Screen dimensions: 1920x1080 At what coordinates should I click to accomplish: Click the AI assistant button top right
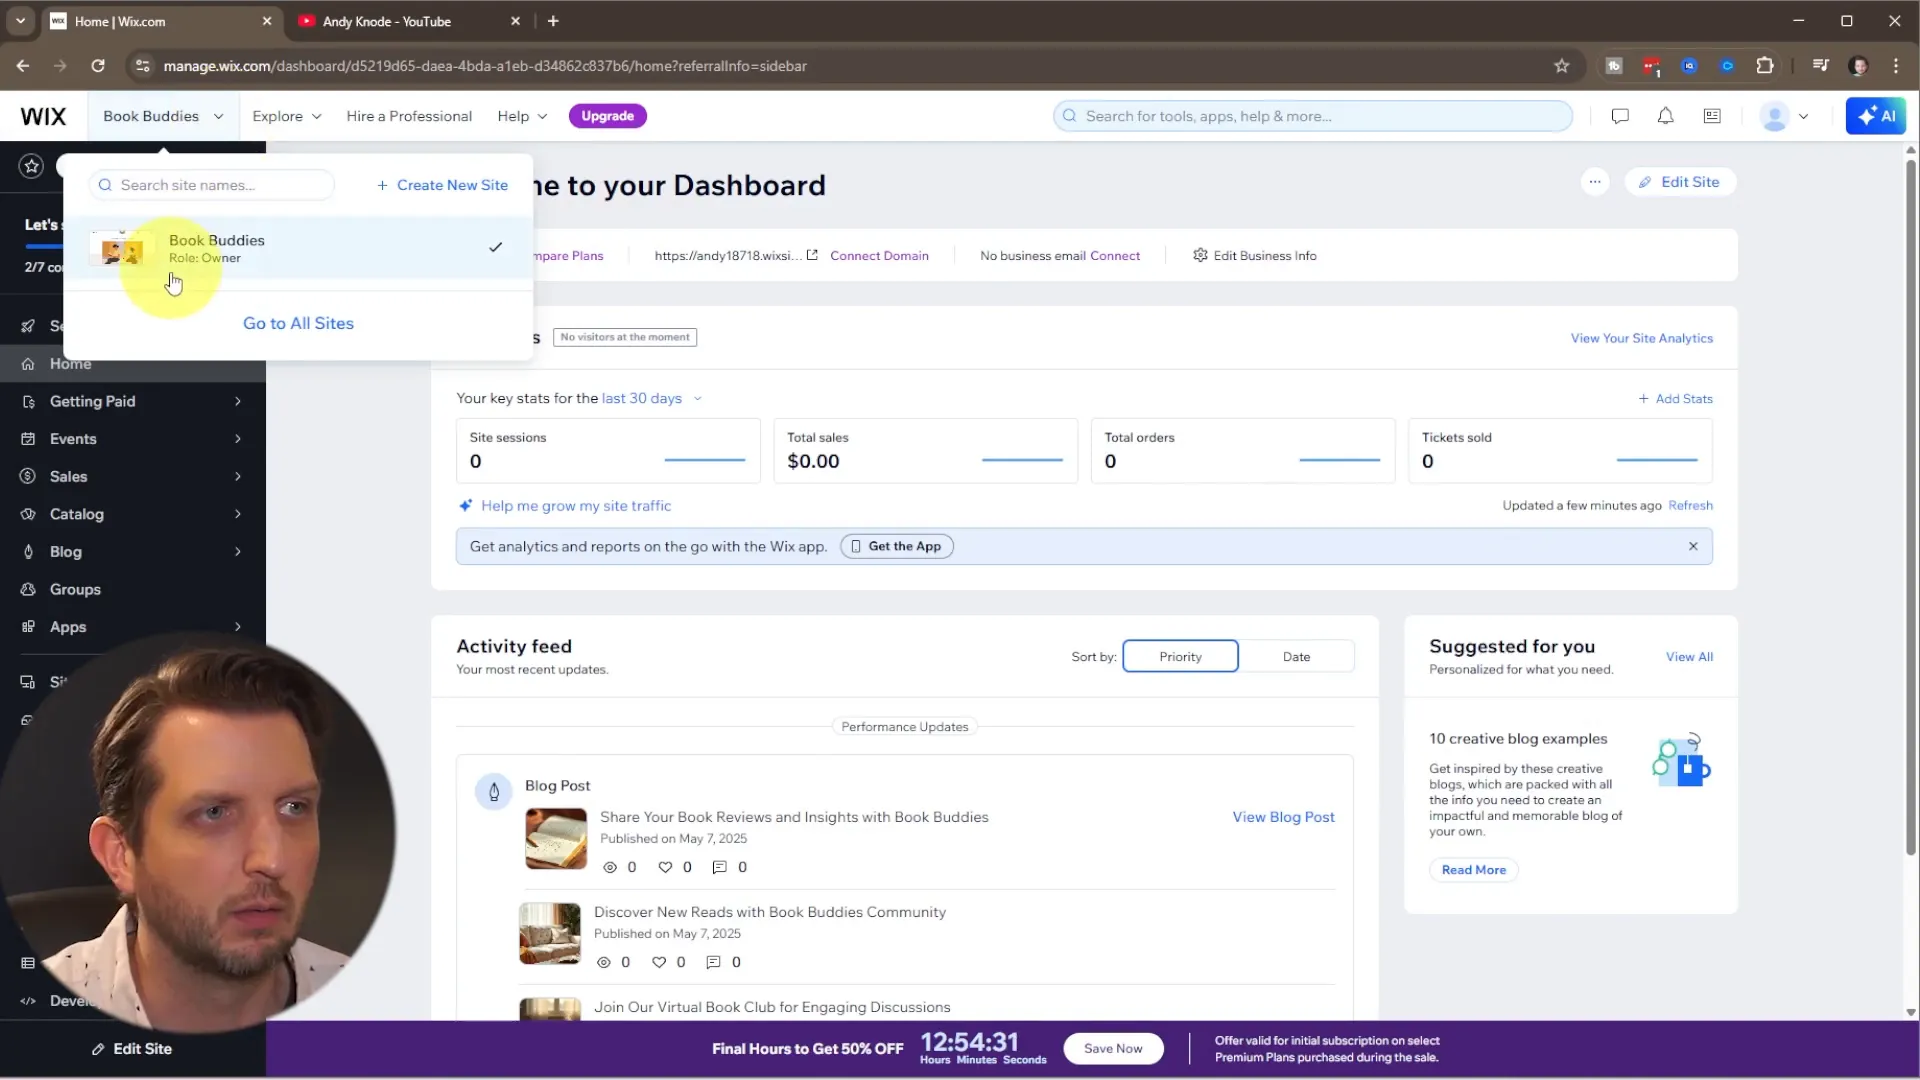coord(1876,115)
